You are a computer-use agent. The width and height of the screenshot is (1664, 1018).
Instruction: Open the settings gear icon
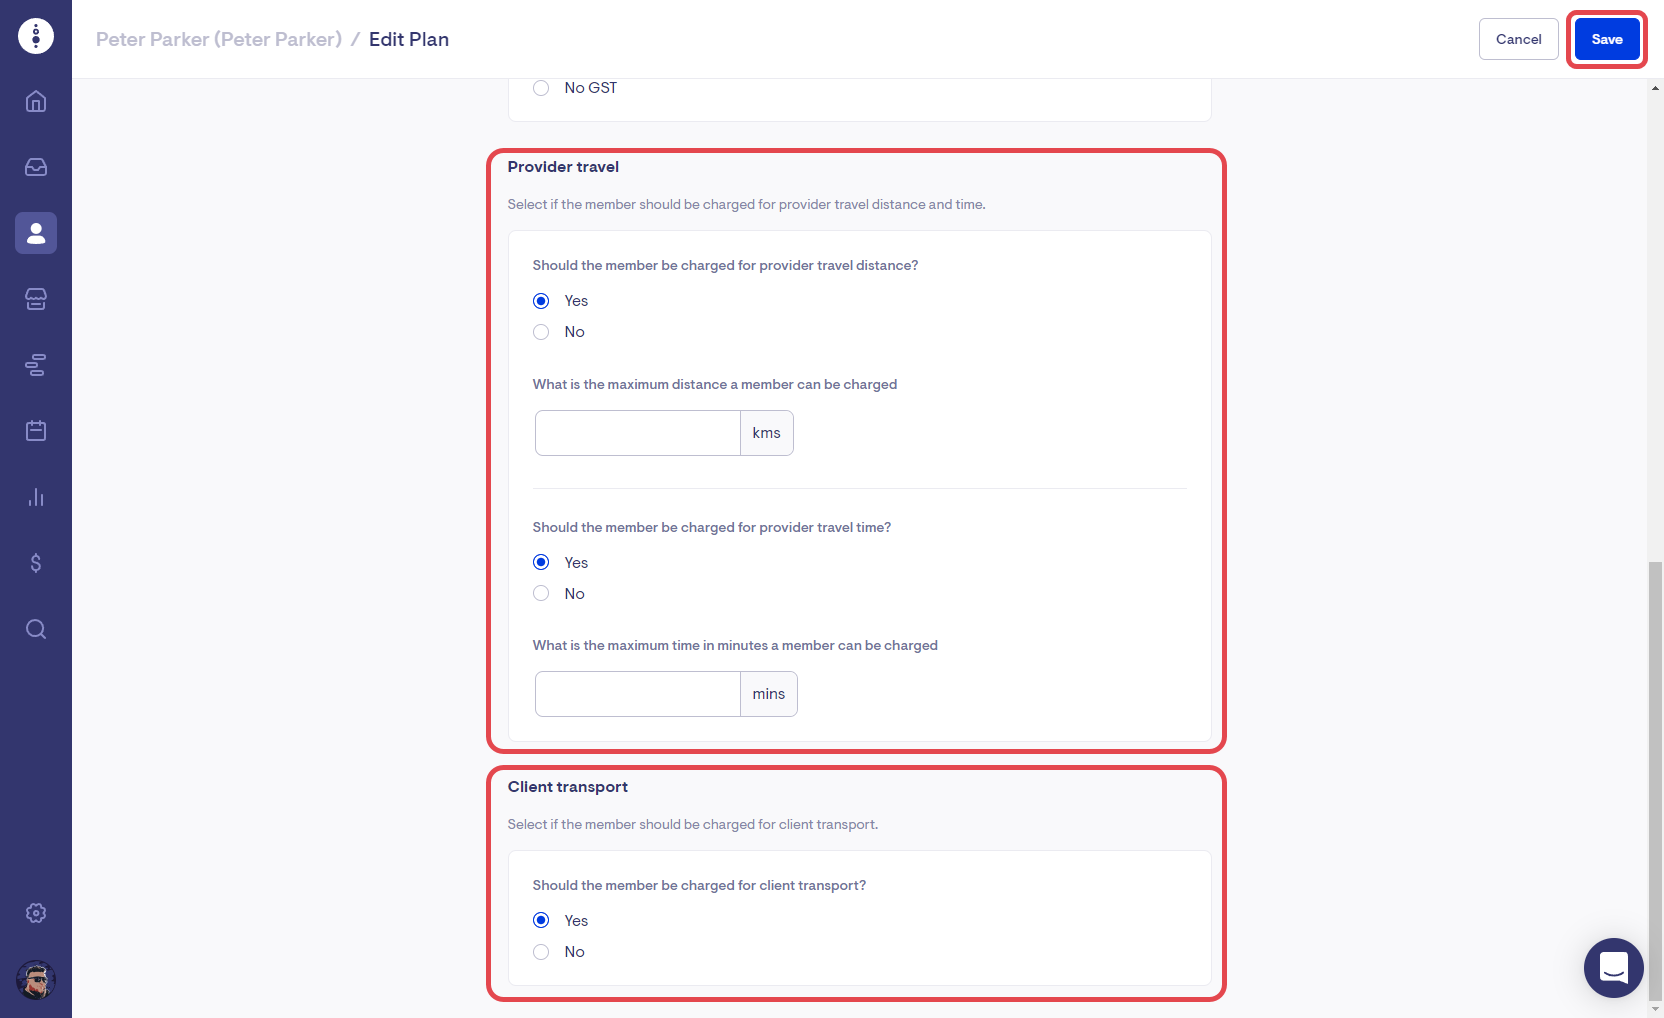point(36,913)
